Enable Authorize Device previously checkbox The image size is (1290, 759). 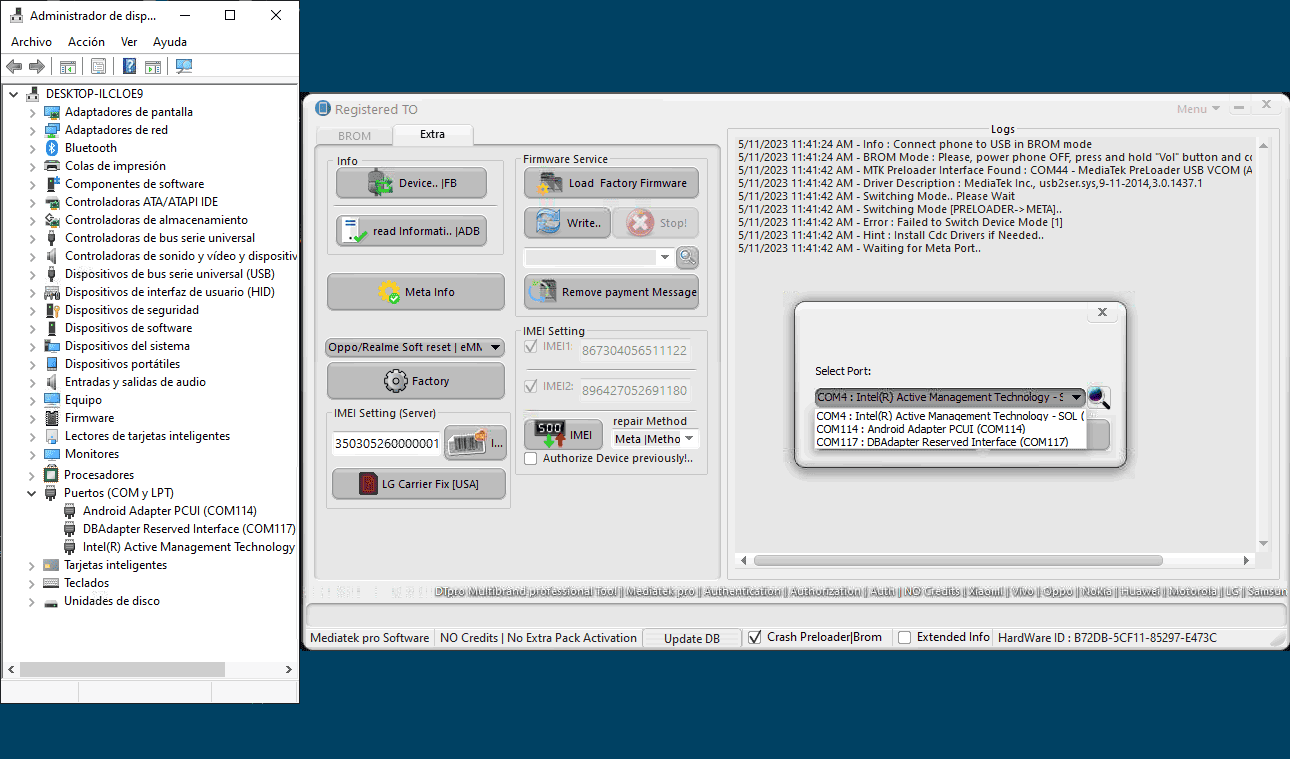pos(531,458)
